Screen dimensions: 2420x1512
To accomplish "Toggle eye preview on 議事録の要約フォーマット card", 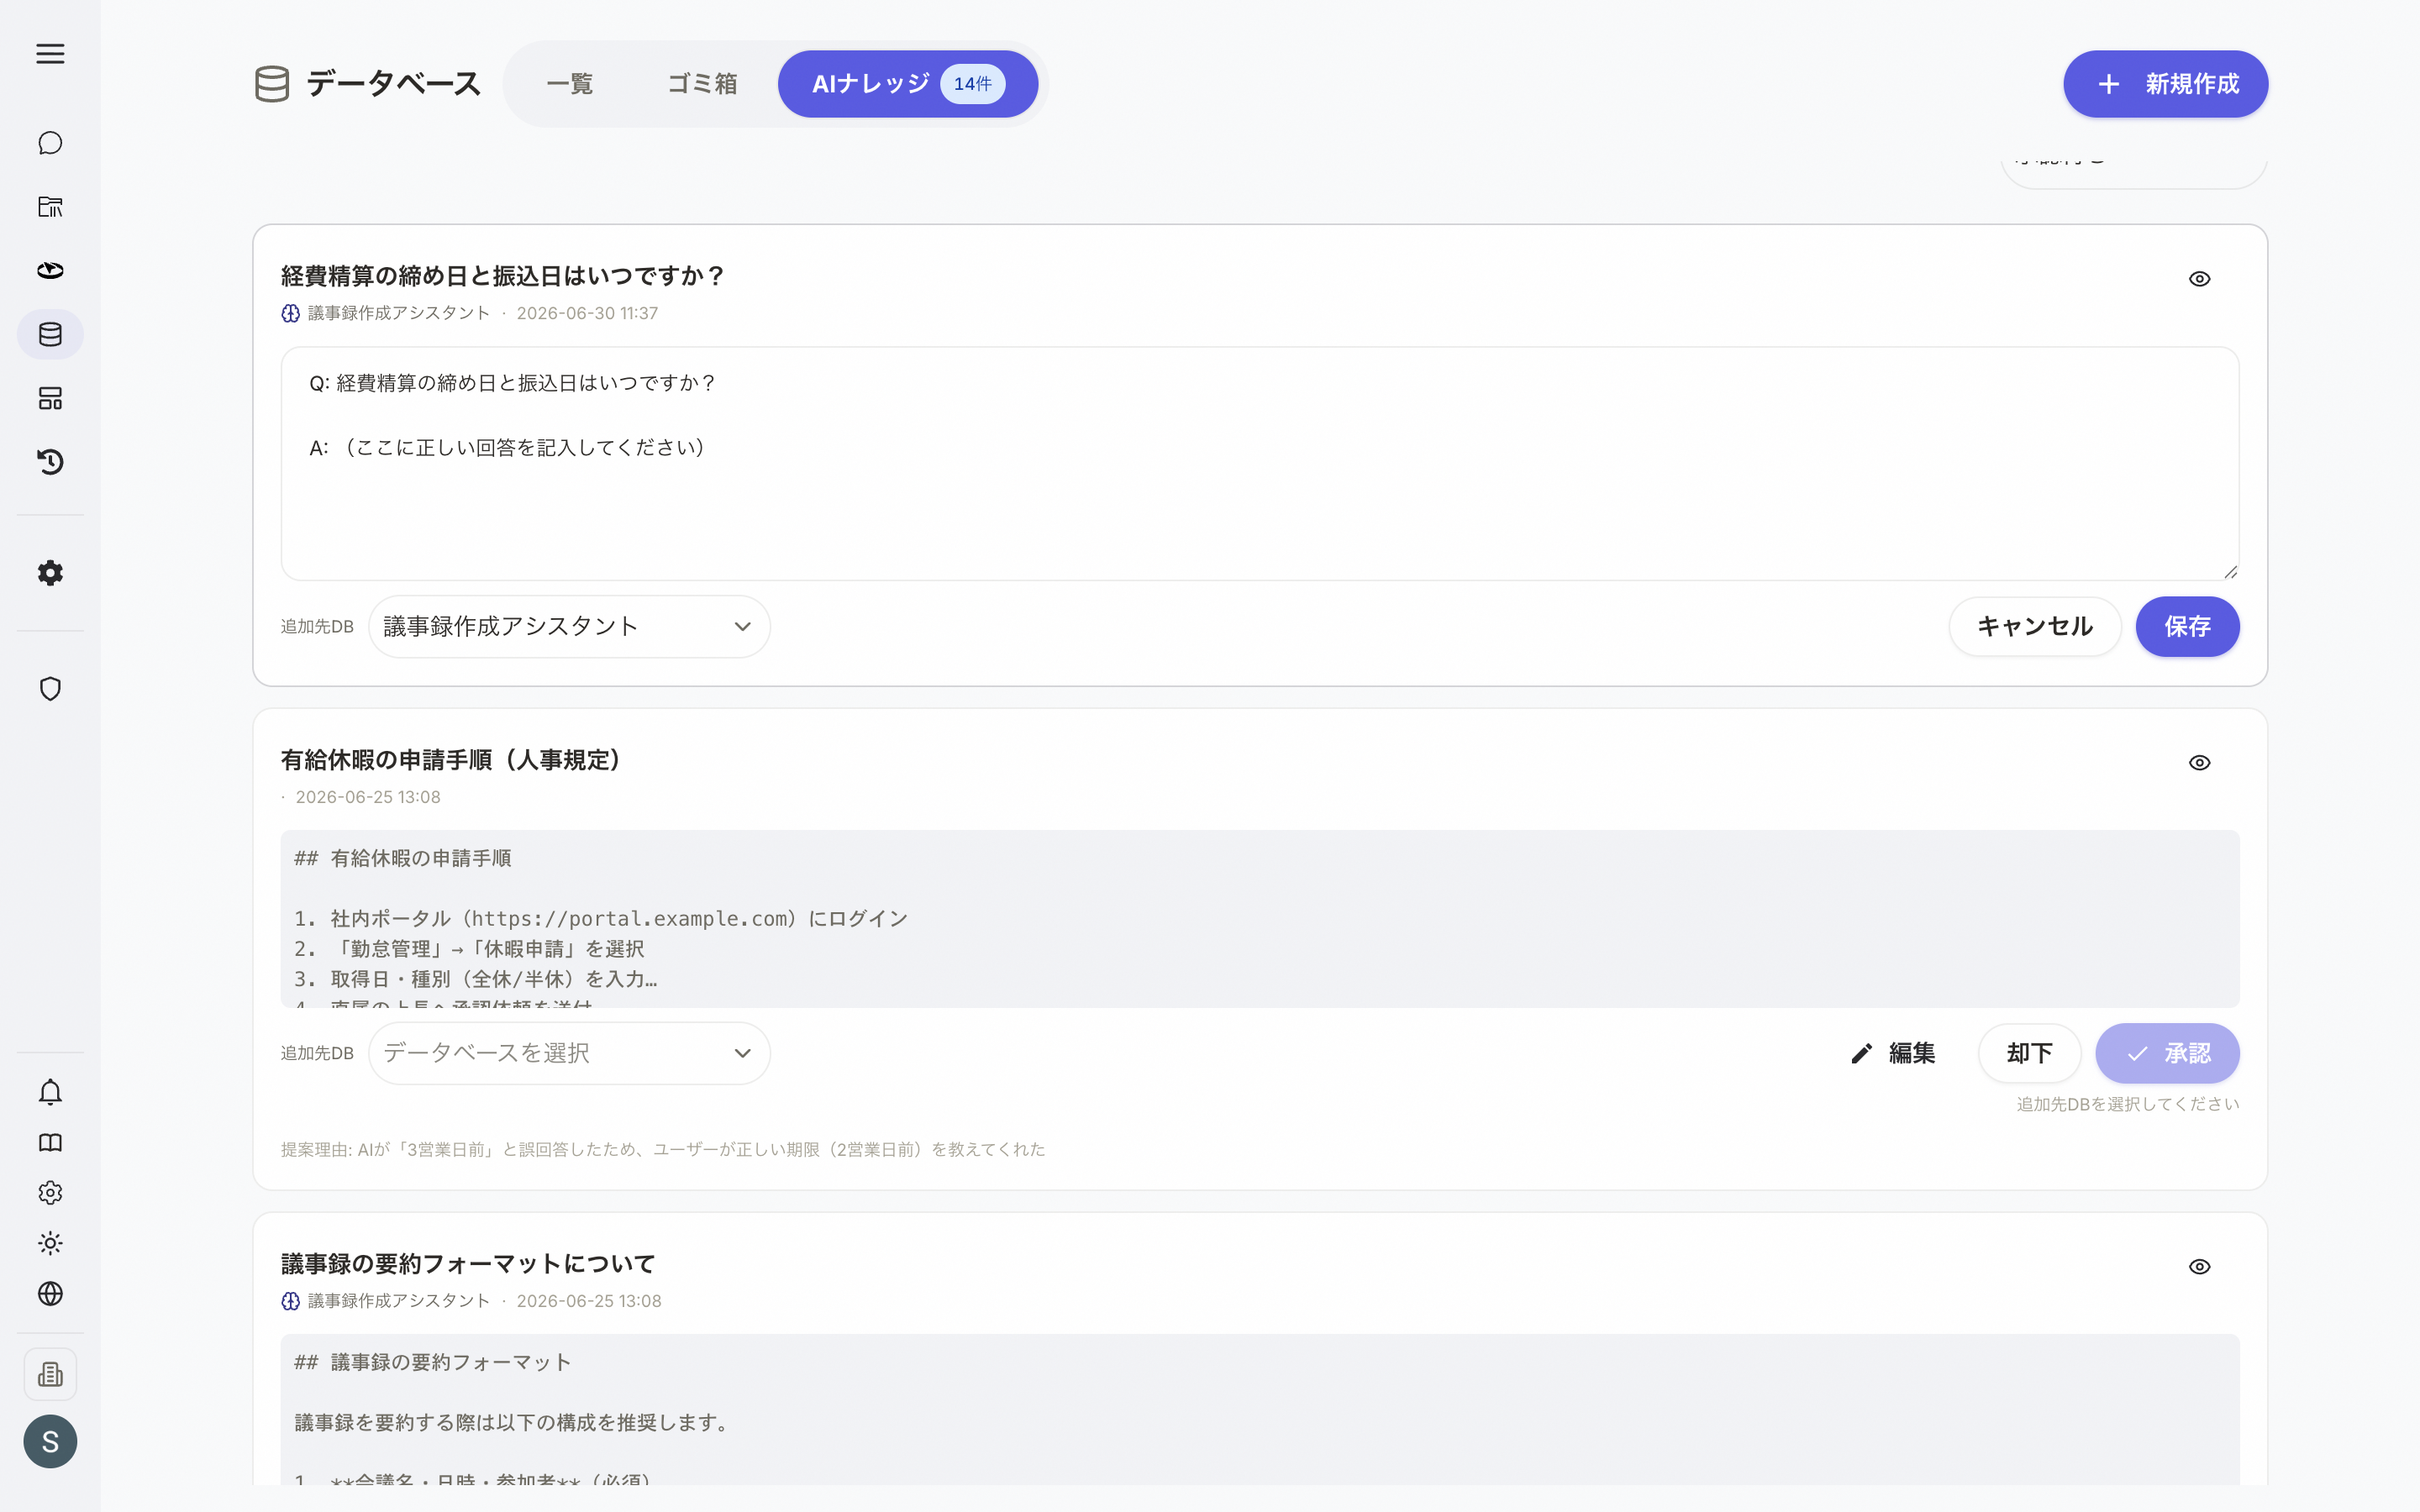I will 2199,1267.
